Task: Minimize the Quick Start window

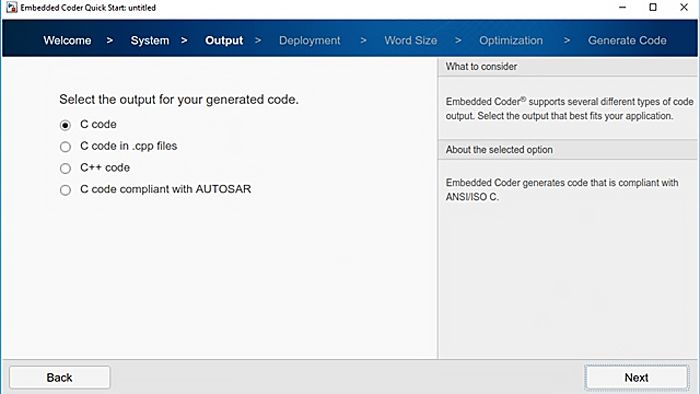Action: 622,7
